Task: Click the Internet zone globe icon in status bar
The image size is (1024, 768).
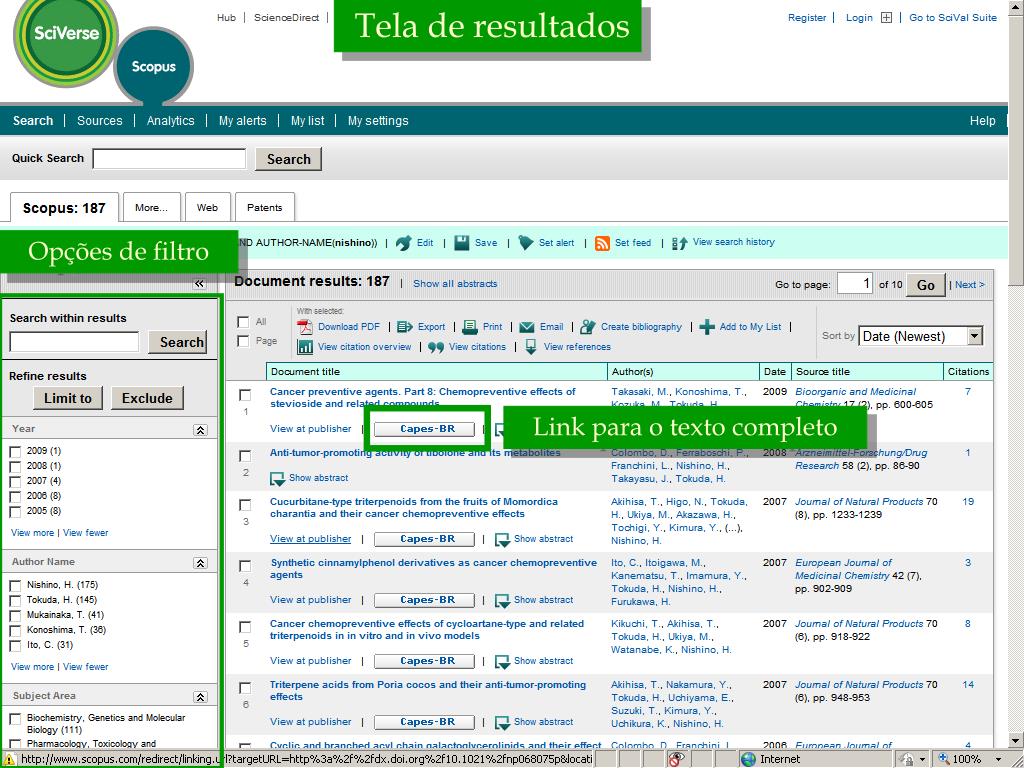Action: coord(748,759)
